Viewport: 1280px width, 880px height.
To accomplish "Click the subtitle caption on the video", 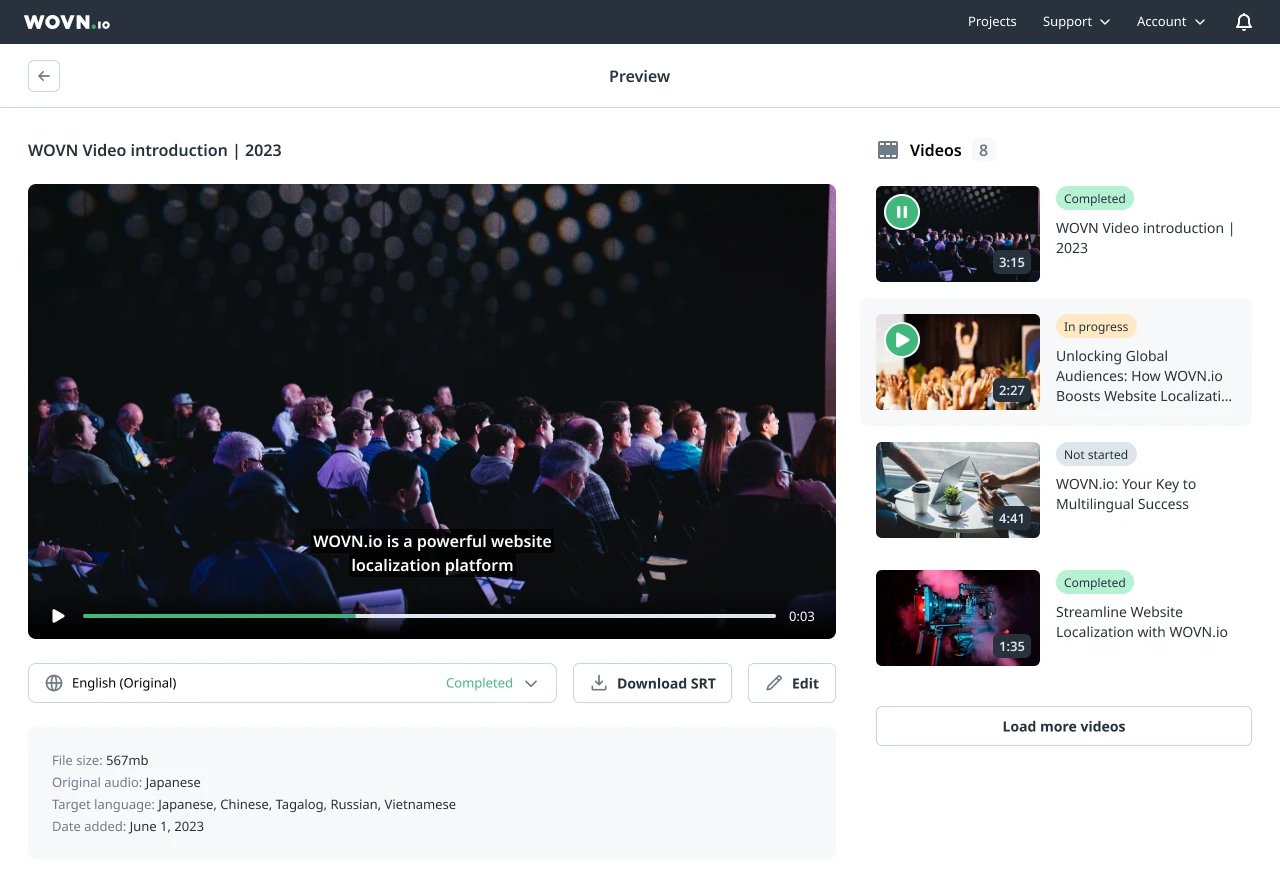I will (432, 553).
